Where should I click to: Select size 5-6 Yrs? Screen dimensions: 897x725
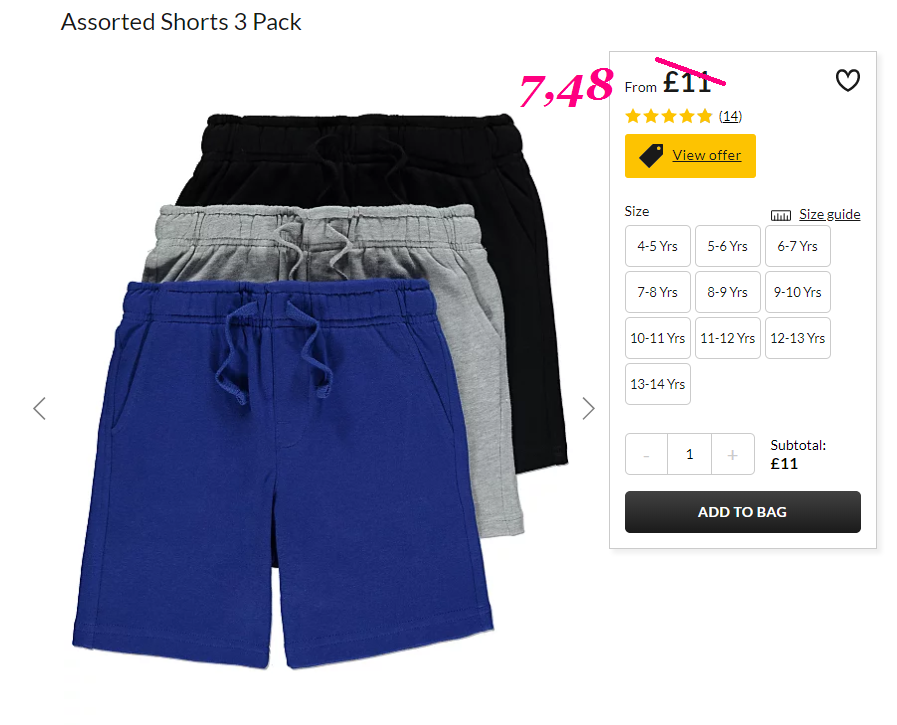point(728,246)
